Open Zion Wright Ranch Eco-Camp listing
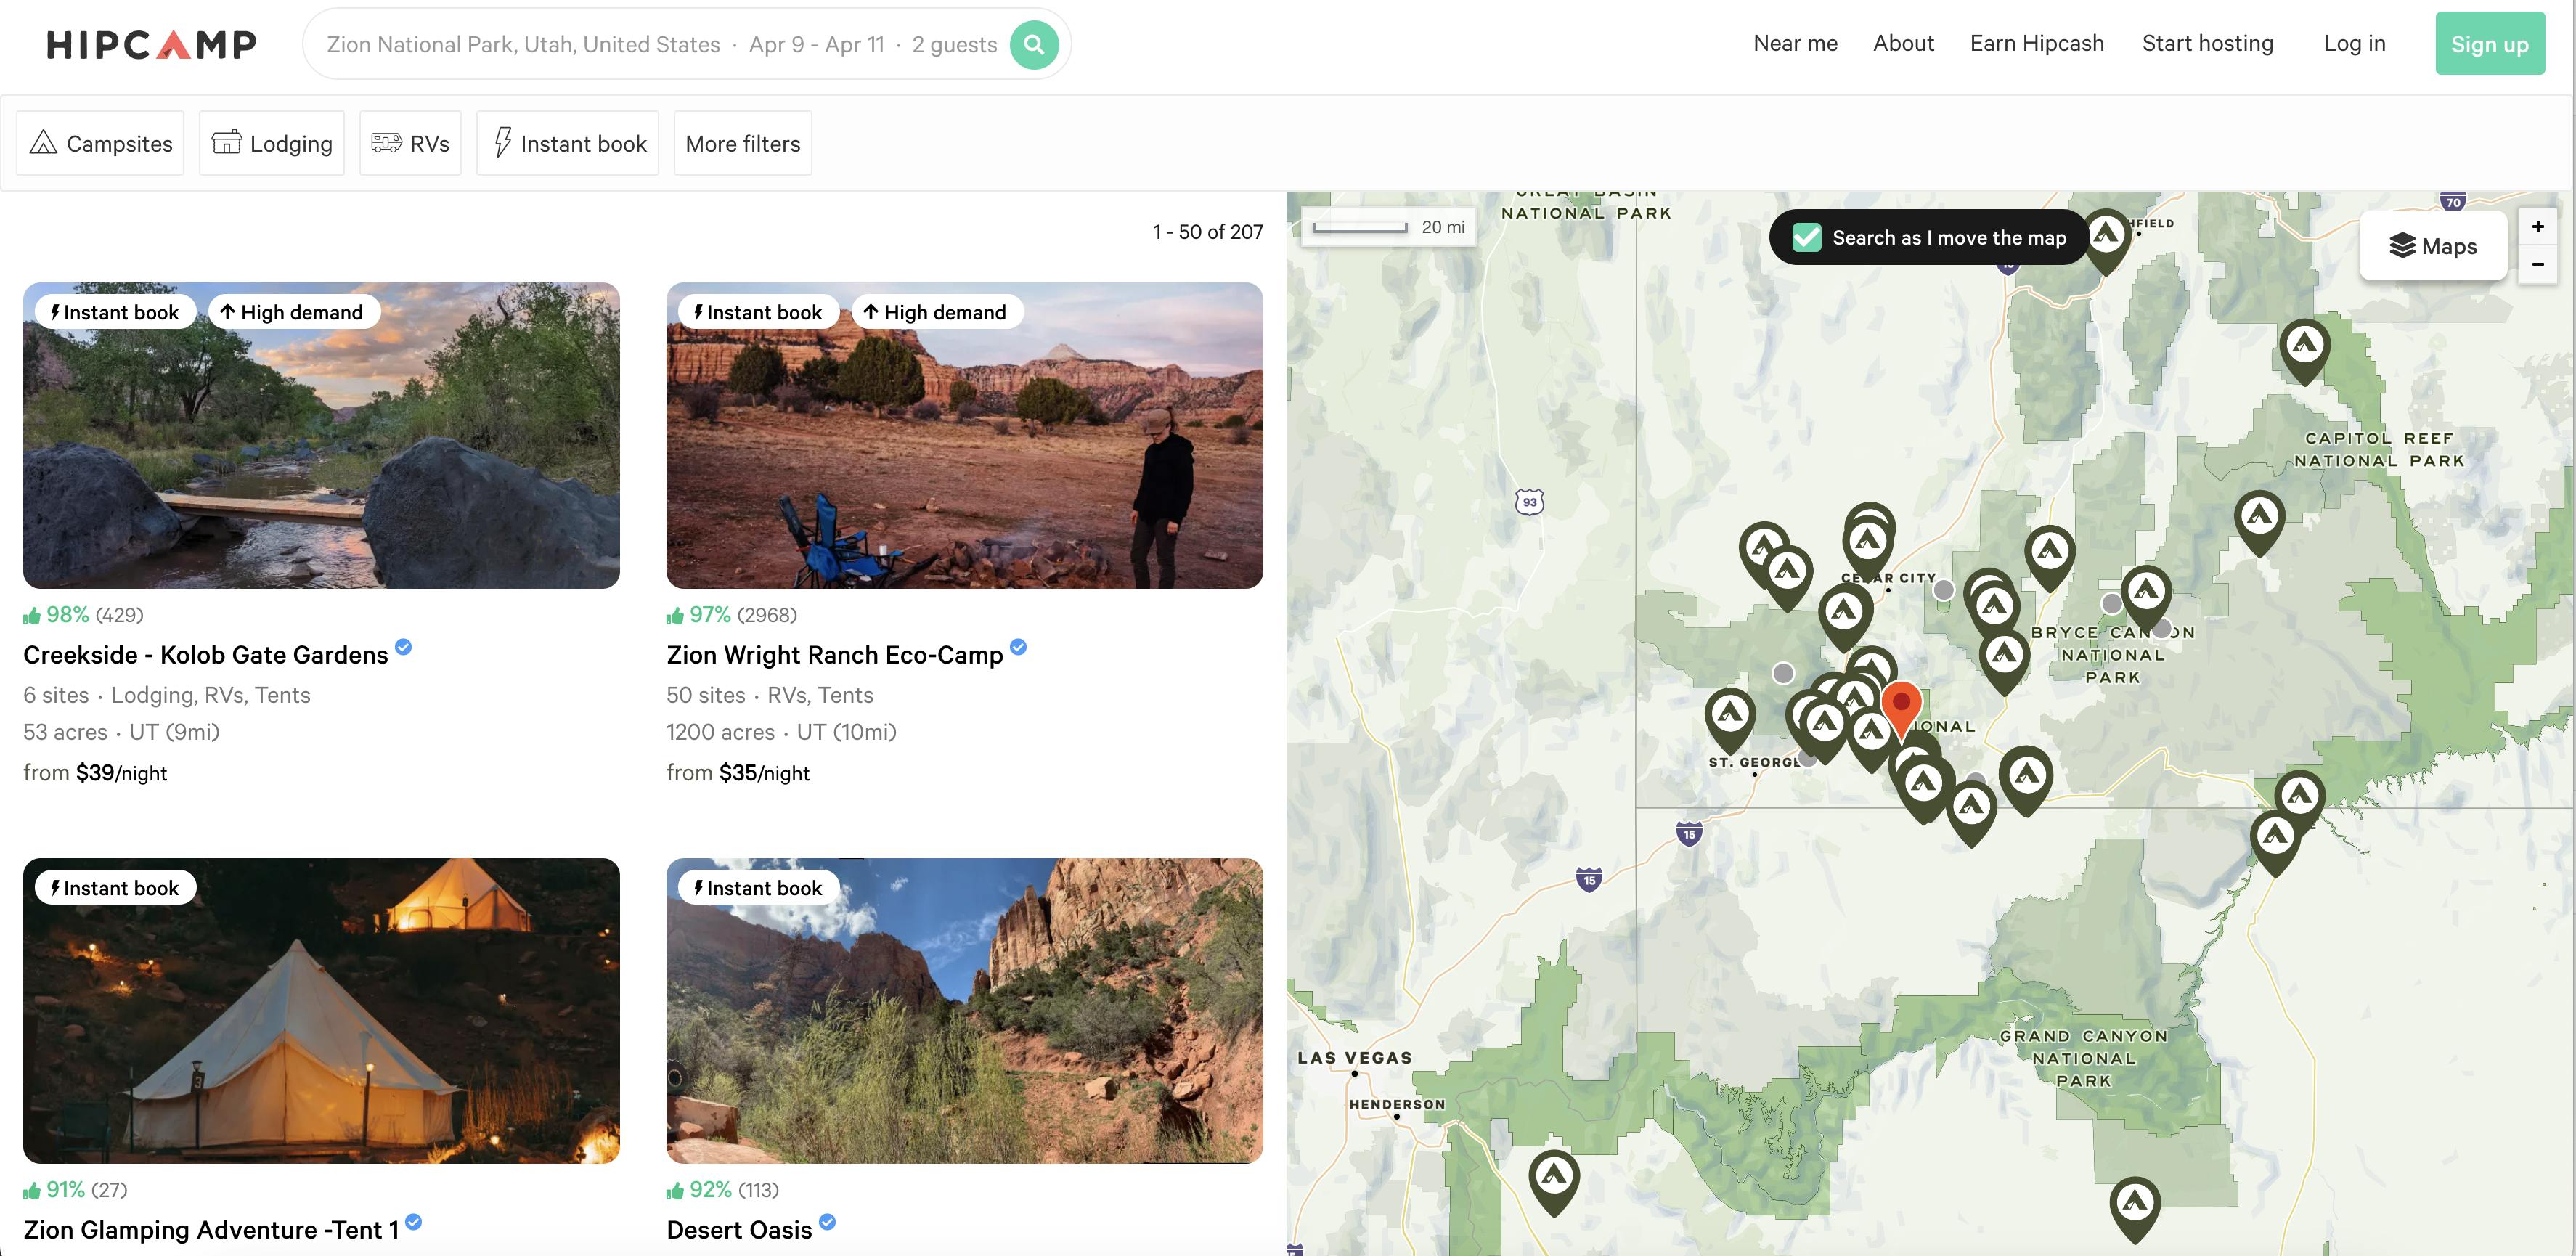Image resolution: width=2576 pixels, height=1256 pixels. (834, 655)
